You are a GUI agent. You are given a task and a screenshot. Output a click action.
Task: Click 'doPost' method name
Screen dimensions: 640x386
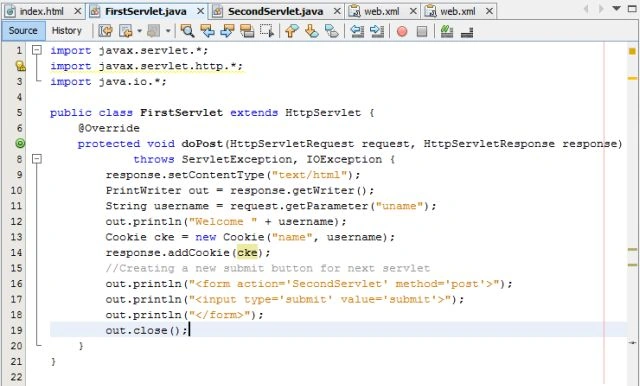click(x=202, y=144)
